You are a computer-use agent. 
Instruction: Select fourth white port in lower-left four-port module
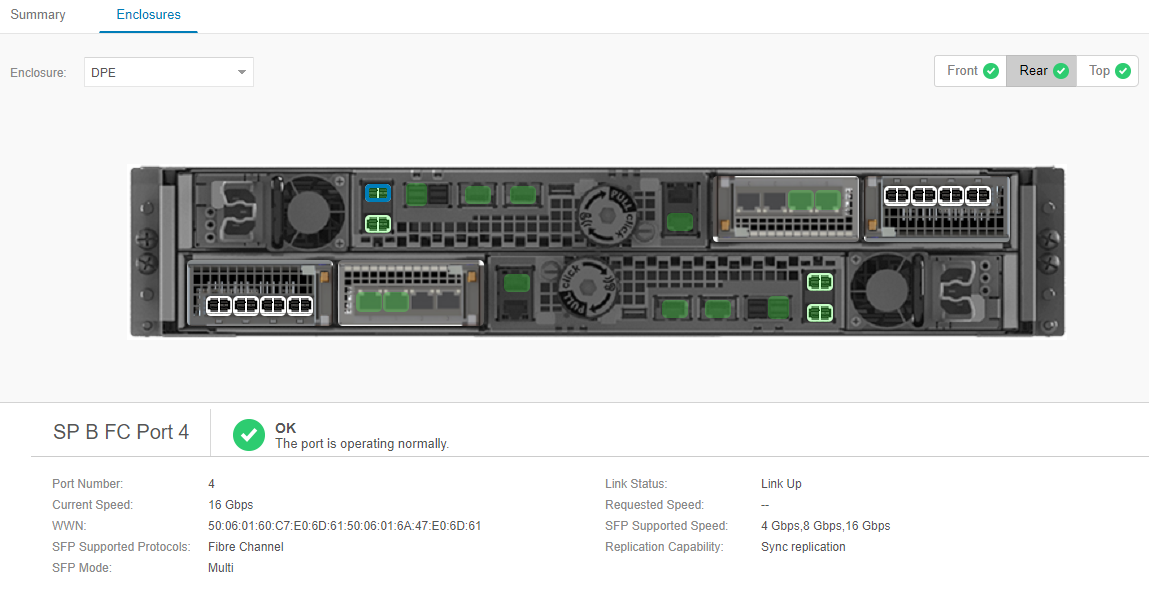(300, 305)
